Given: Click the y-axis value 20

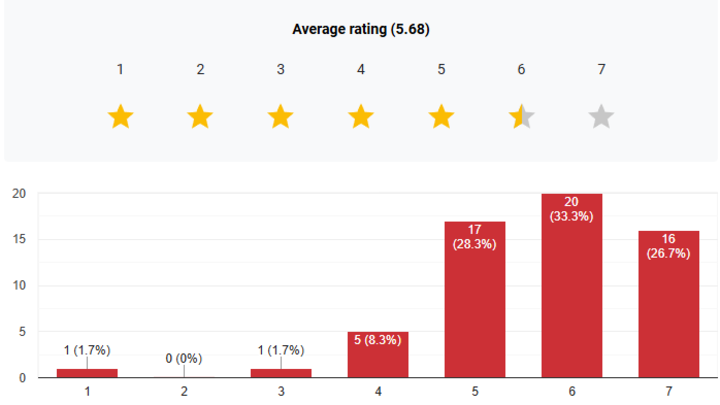Looking at the screenshot, I should pyautogui.click(x=18, y=193).
